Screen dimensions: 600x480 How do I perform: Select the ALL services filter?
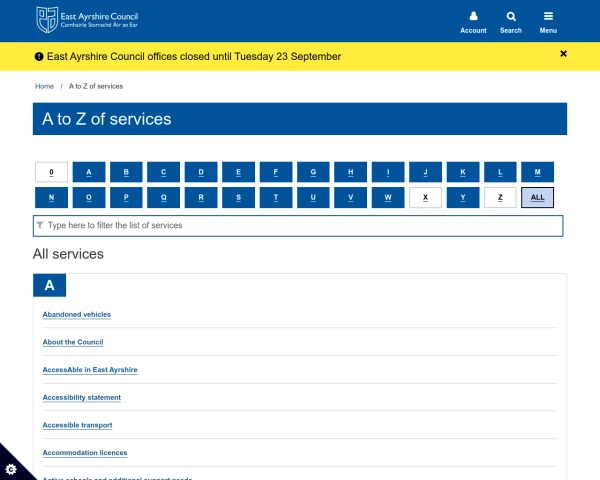[x=537, y=197]
